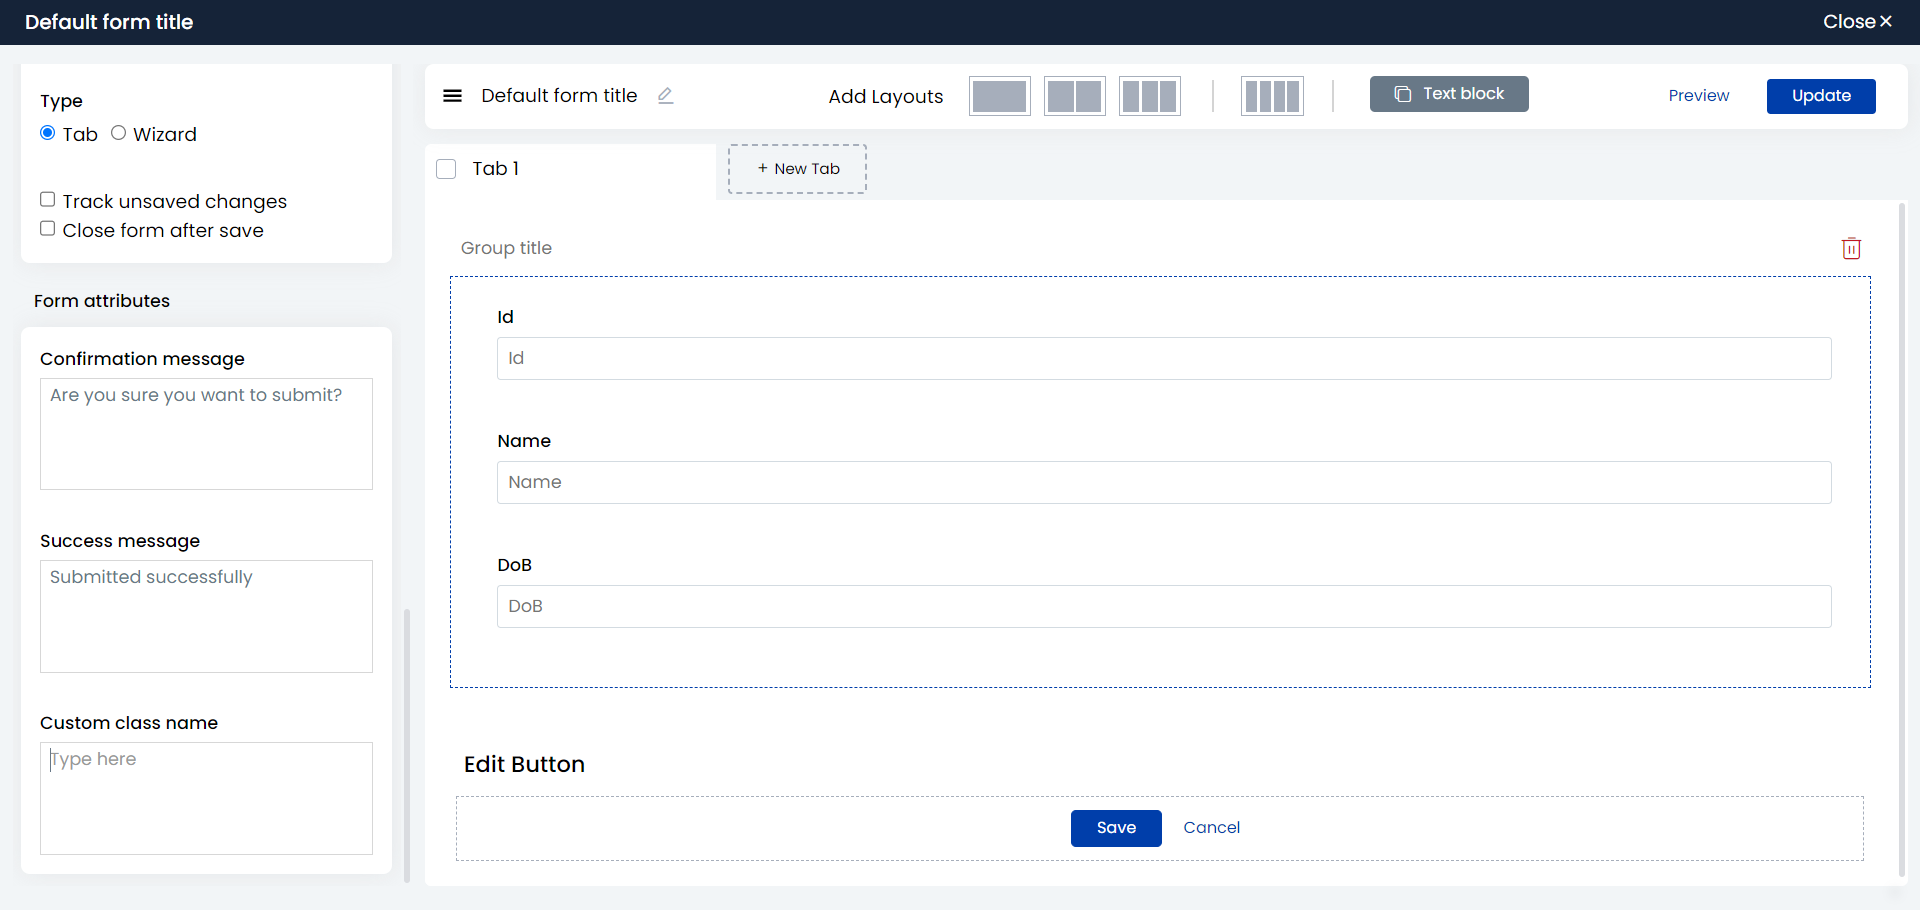Tick the Tab 1 checkbox
The height and width of the screenshot is (910, 1920).
point(446,169)
